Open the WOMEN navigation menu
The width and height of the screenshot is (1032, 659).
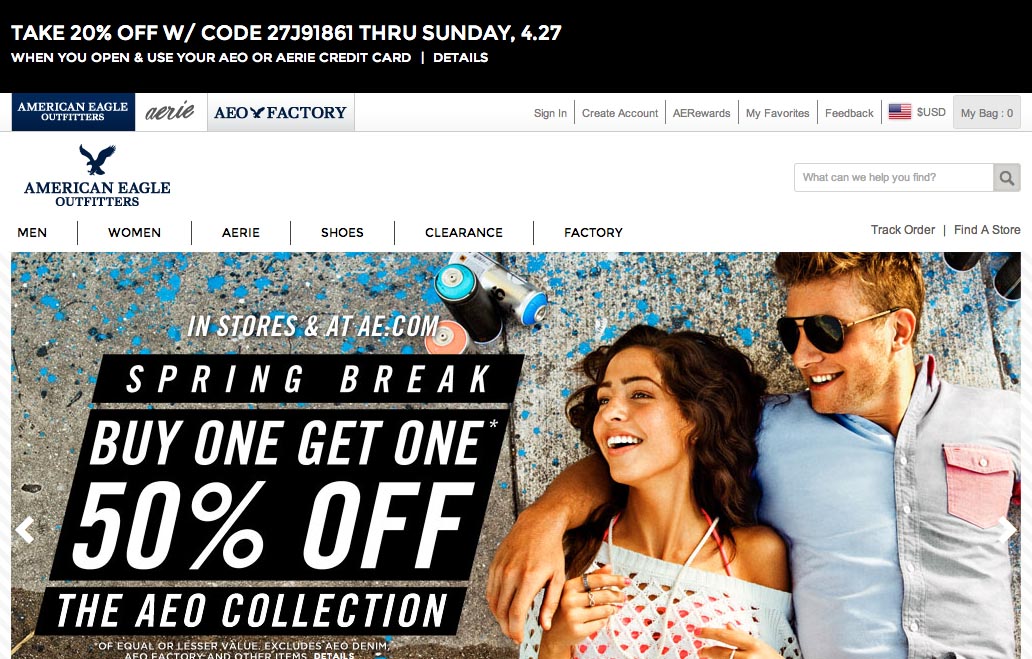click(x=134, y=232)
